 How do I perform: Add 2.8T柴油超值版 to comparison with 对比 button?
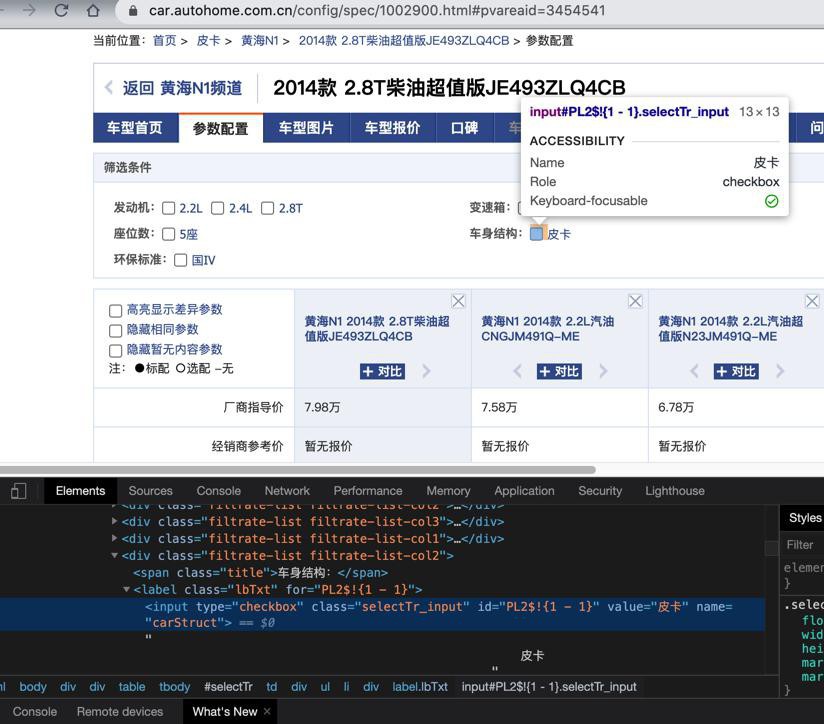[383, 371]
